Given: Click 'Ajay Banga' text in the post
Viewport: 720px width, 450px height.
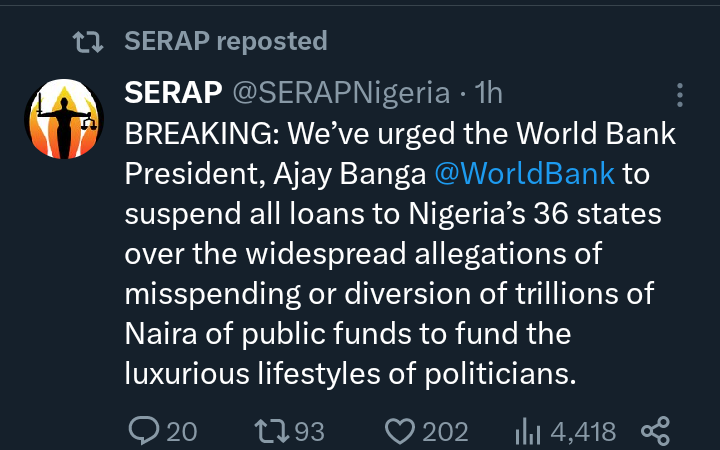Looking at the screenshot, I should click(350, 174).
